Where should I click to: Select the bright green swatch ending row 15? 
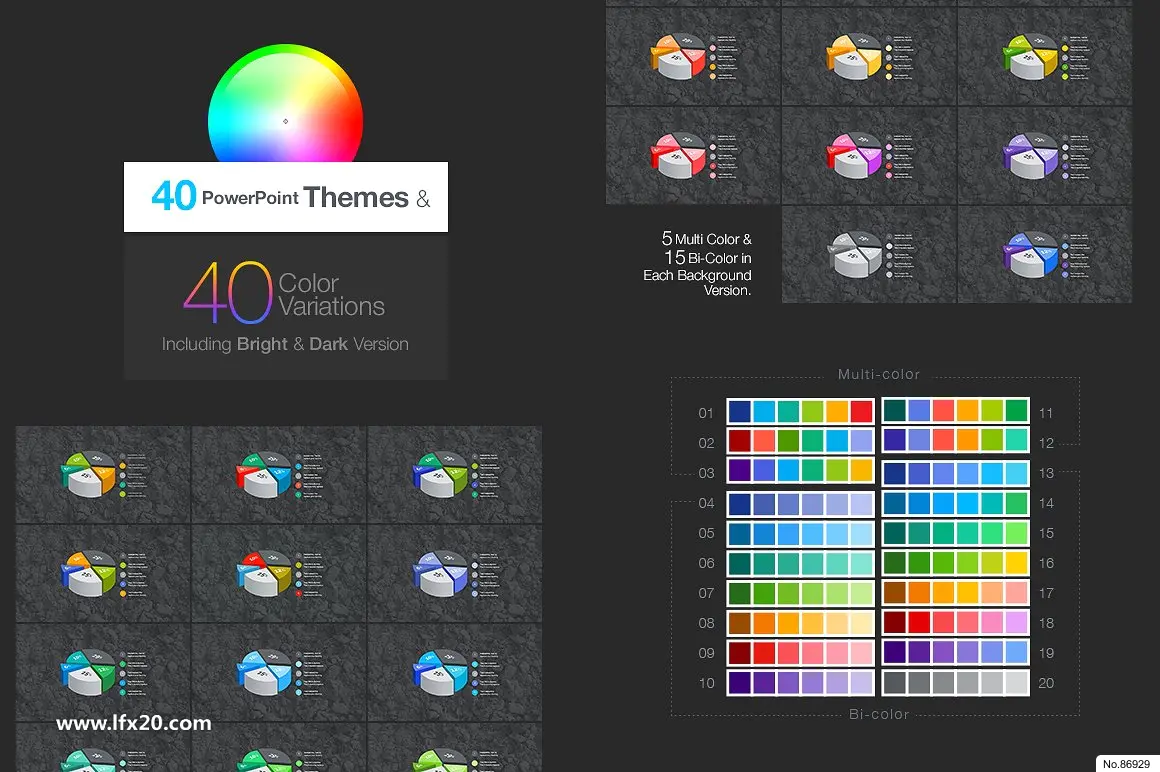1016,534
